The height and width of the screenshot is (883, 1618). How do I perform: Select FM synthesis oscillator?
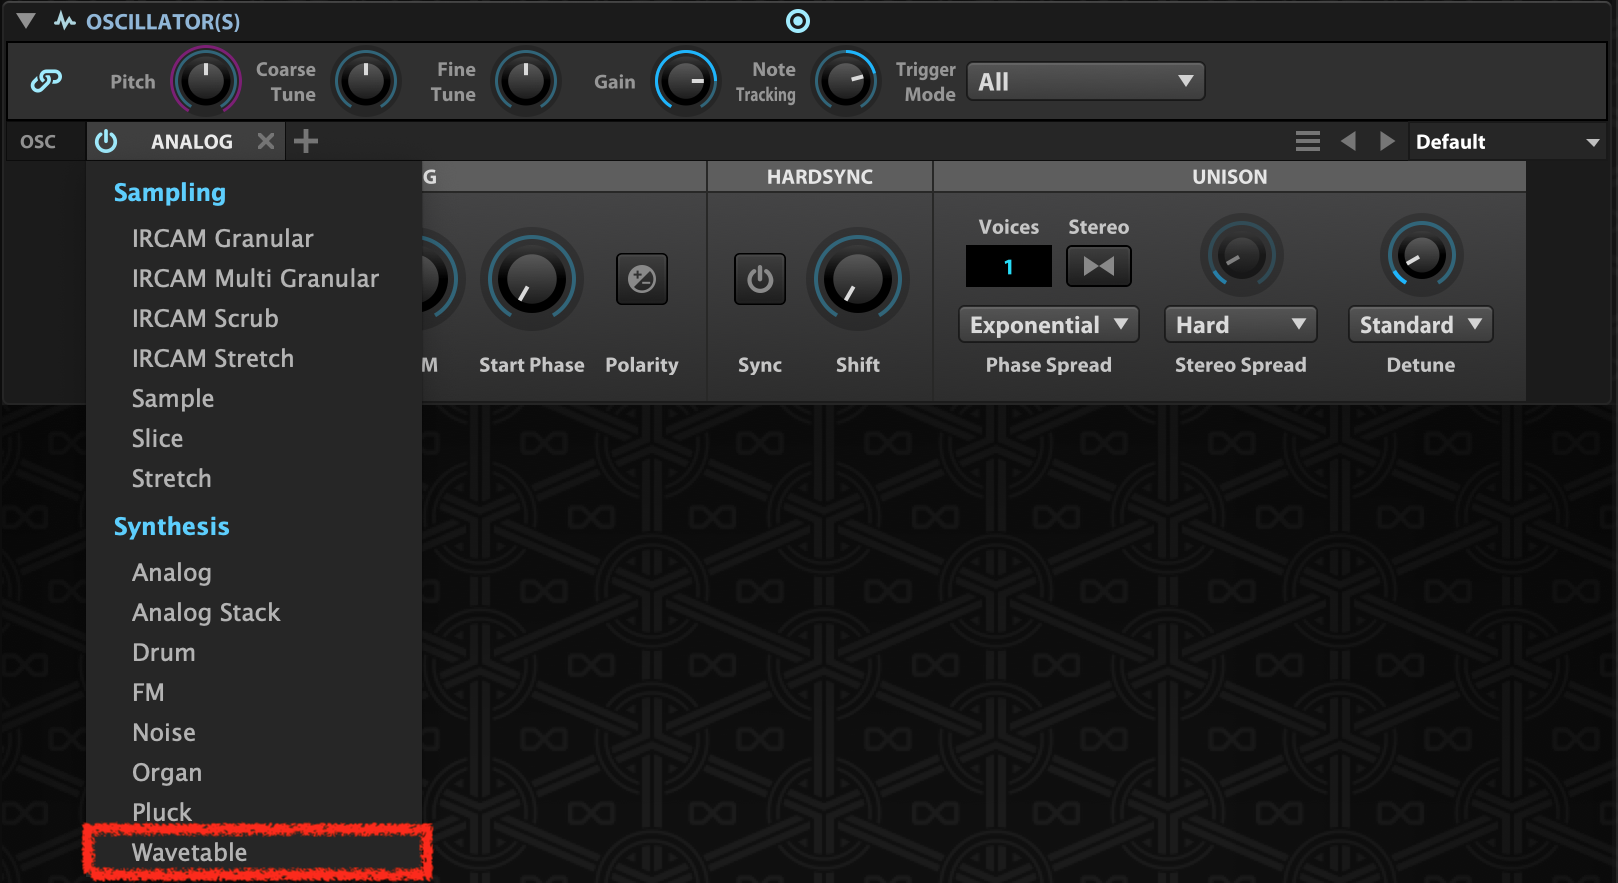point(254,692)
